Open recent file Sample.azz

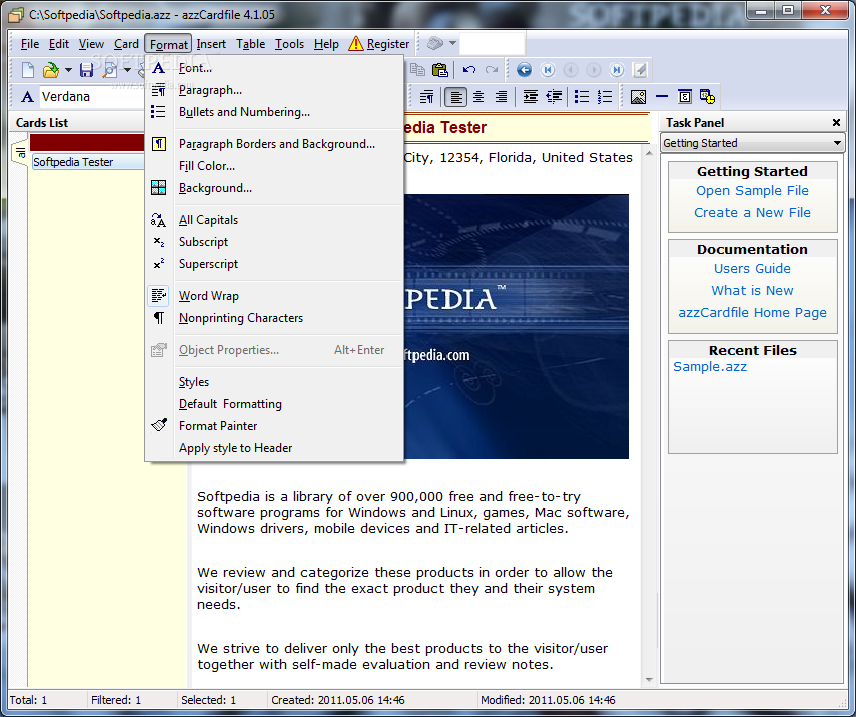(710, 366)
